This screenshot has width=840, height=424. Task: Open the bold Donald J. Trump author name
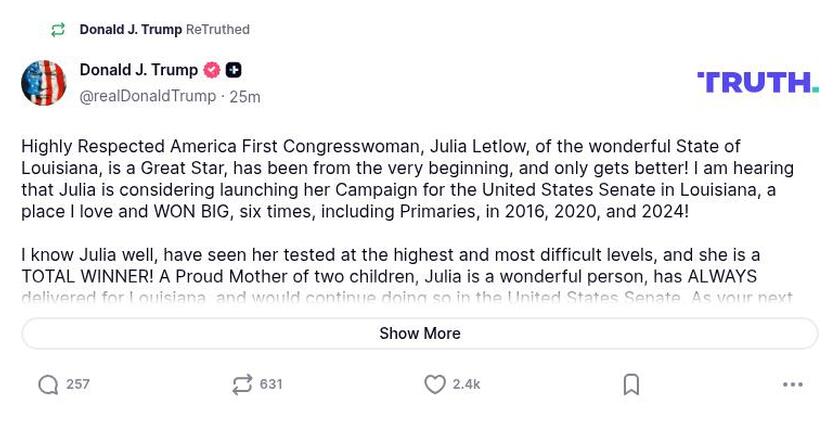[x=138, y=70]
